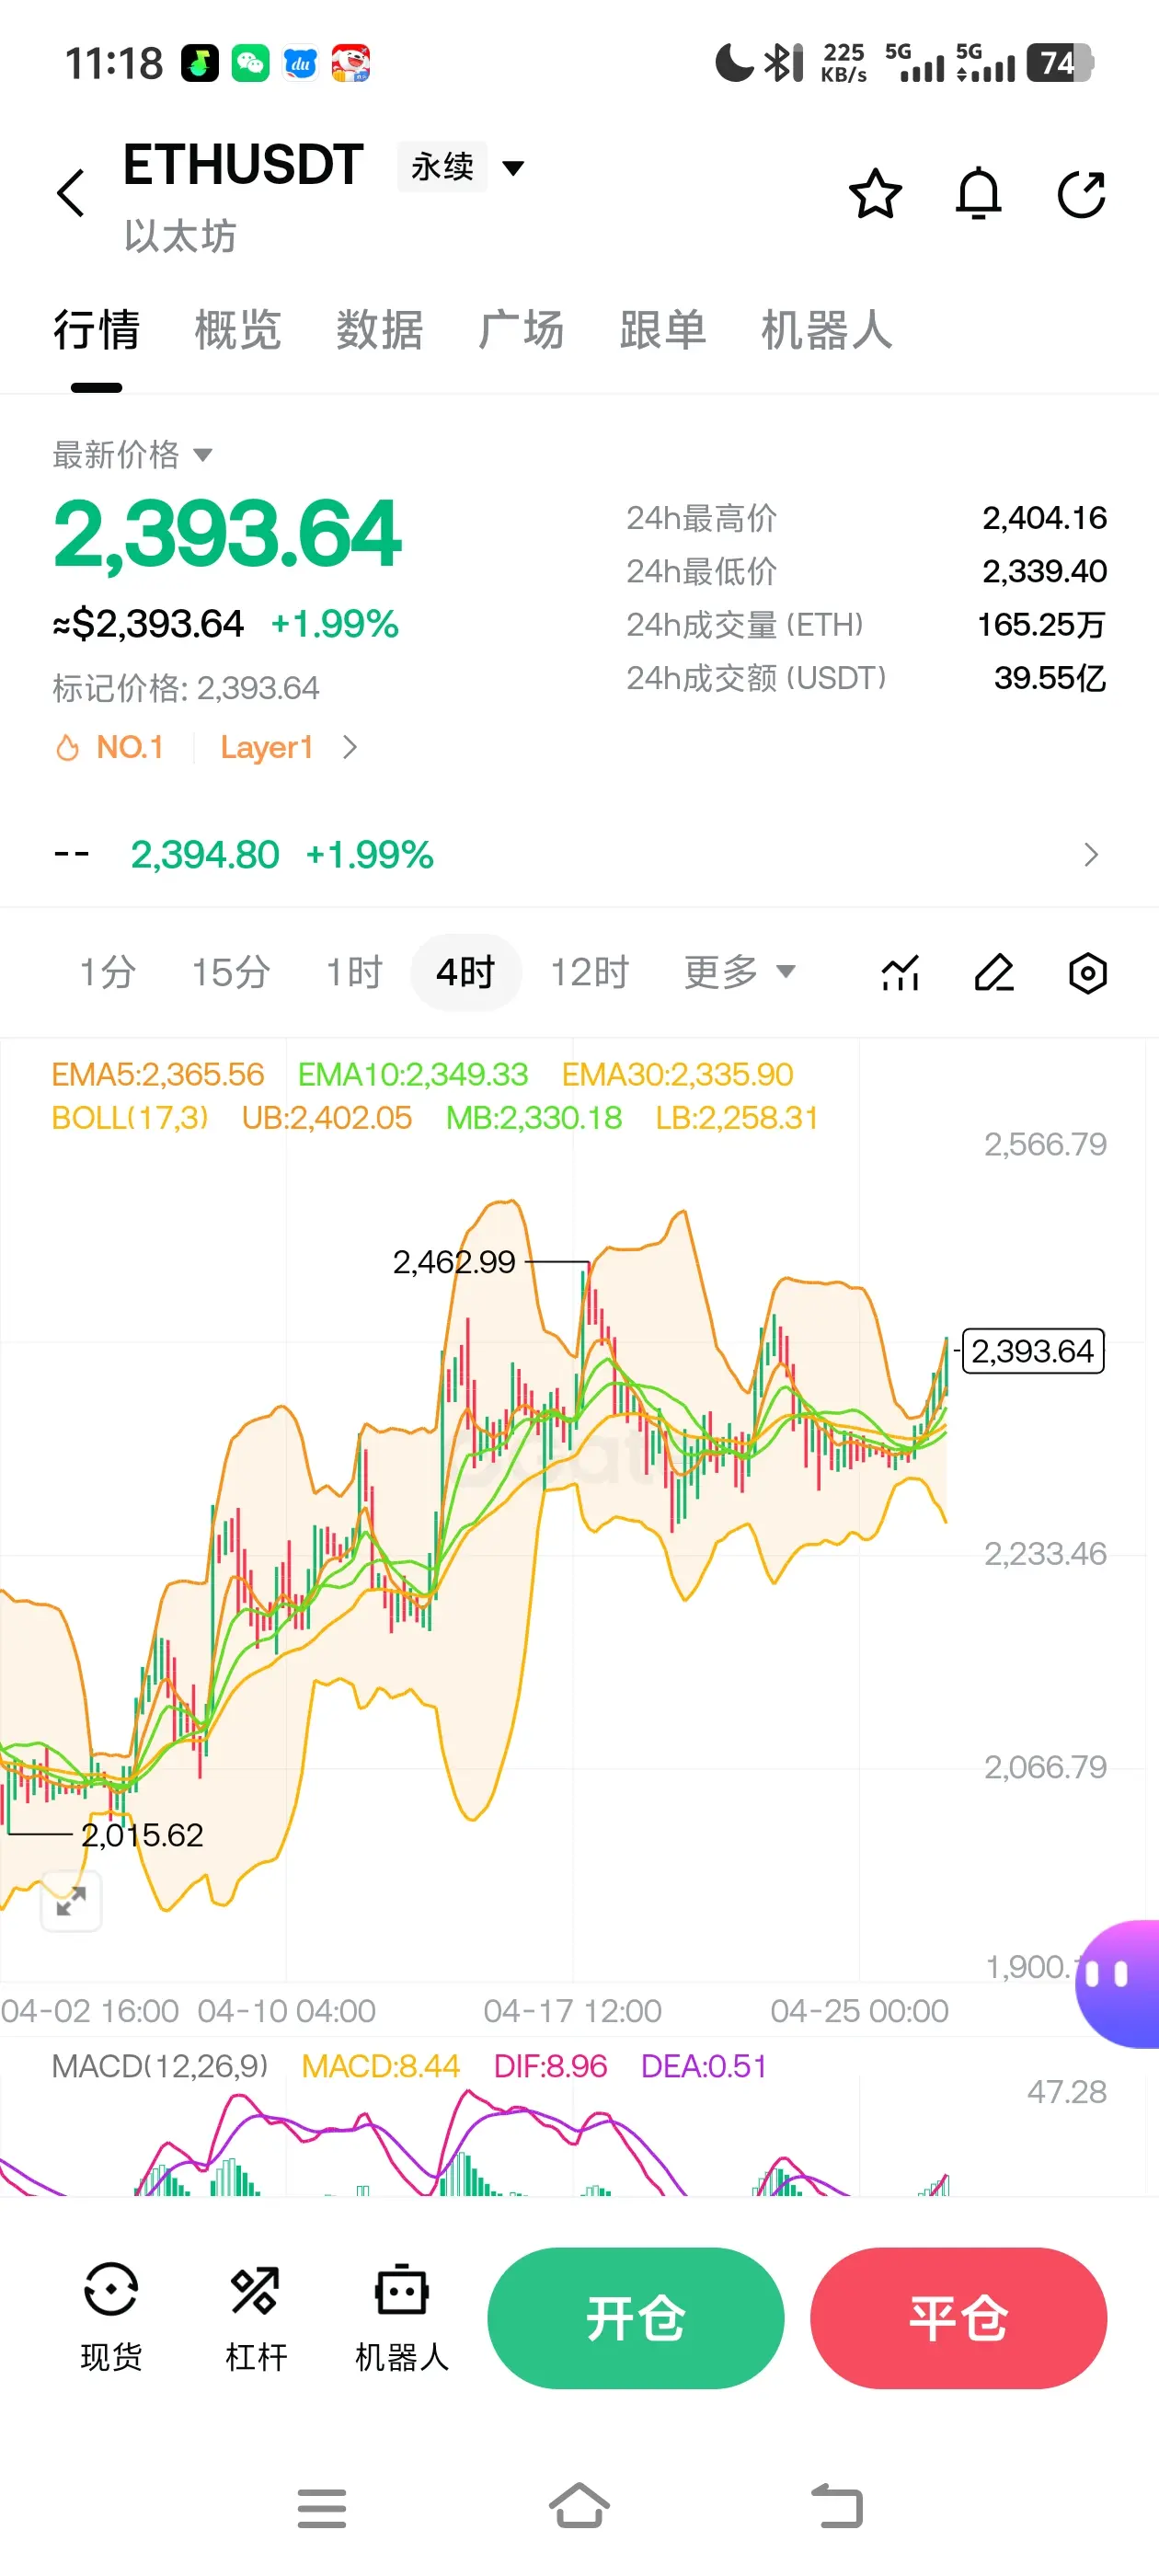Image resolution: width=1159 pixels, height=2576 pixels.
Task: Tap the 24h最高价 value 2,404.16
Action: [1044, 518]
